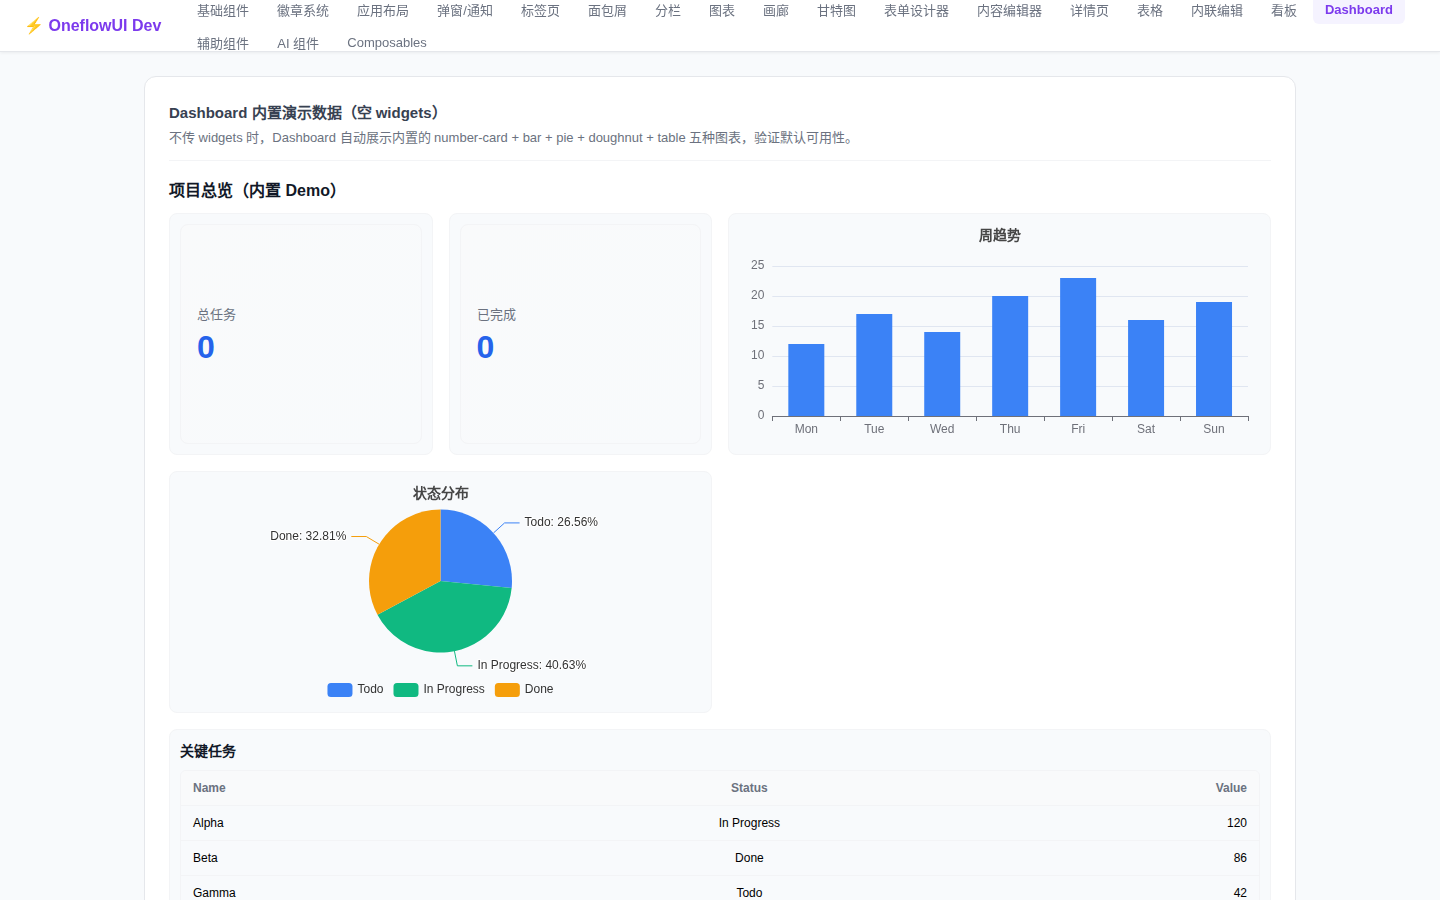Open the 甘特图 navigation tab

coord(836,11)
